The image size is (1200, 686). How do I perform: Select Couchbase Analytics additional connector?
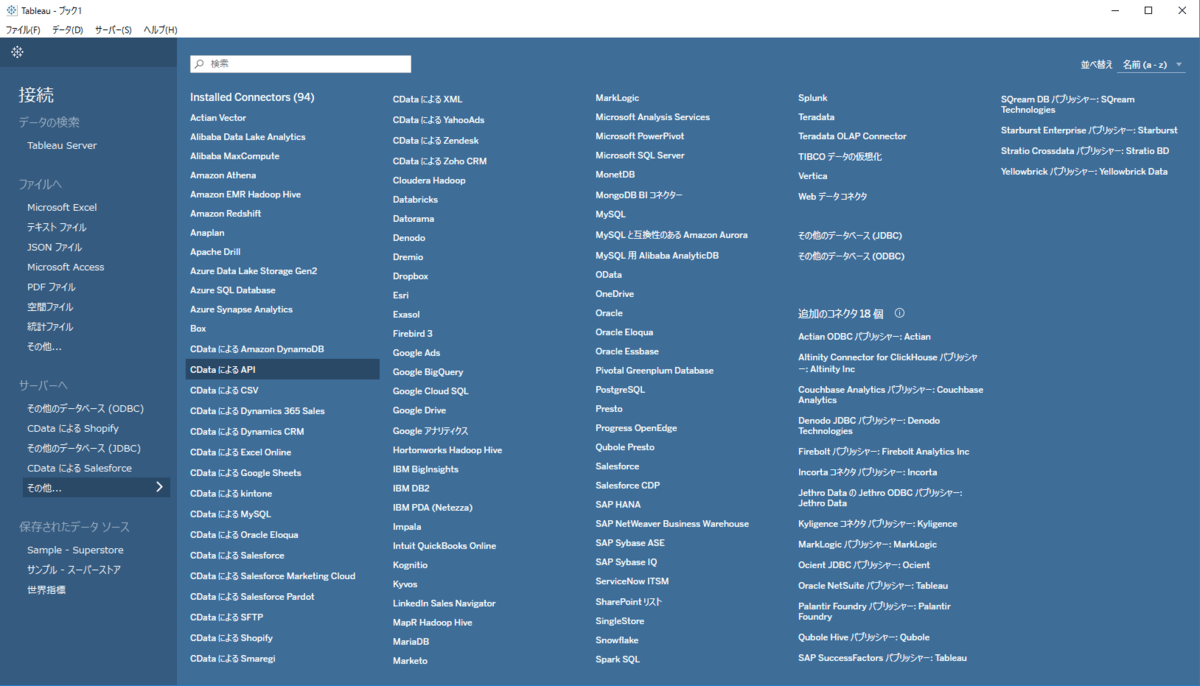890,394
